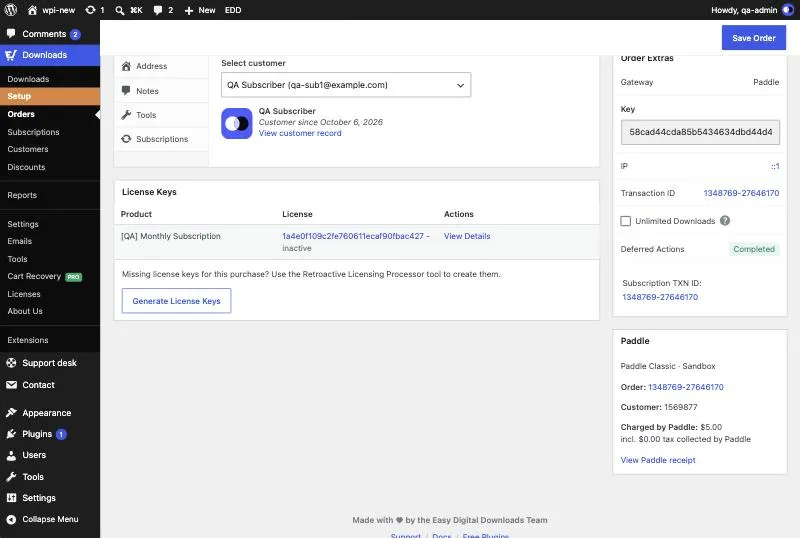Open Comments in the sidebar
800x538 pixels.
click(50, 34)
